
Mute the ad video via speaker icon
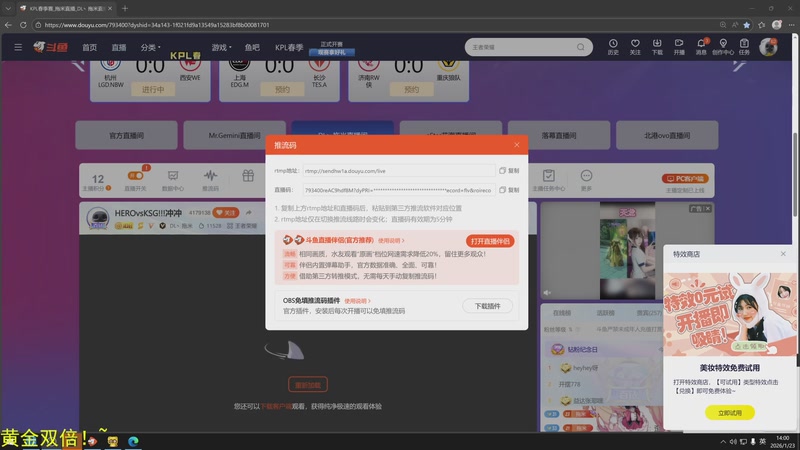547,293
